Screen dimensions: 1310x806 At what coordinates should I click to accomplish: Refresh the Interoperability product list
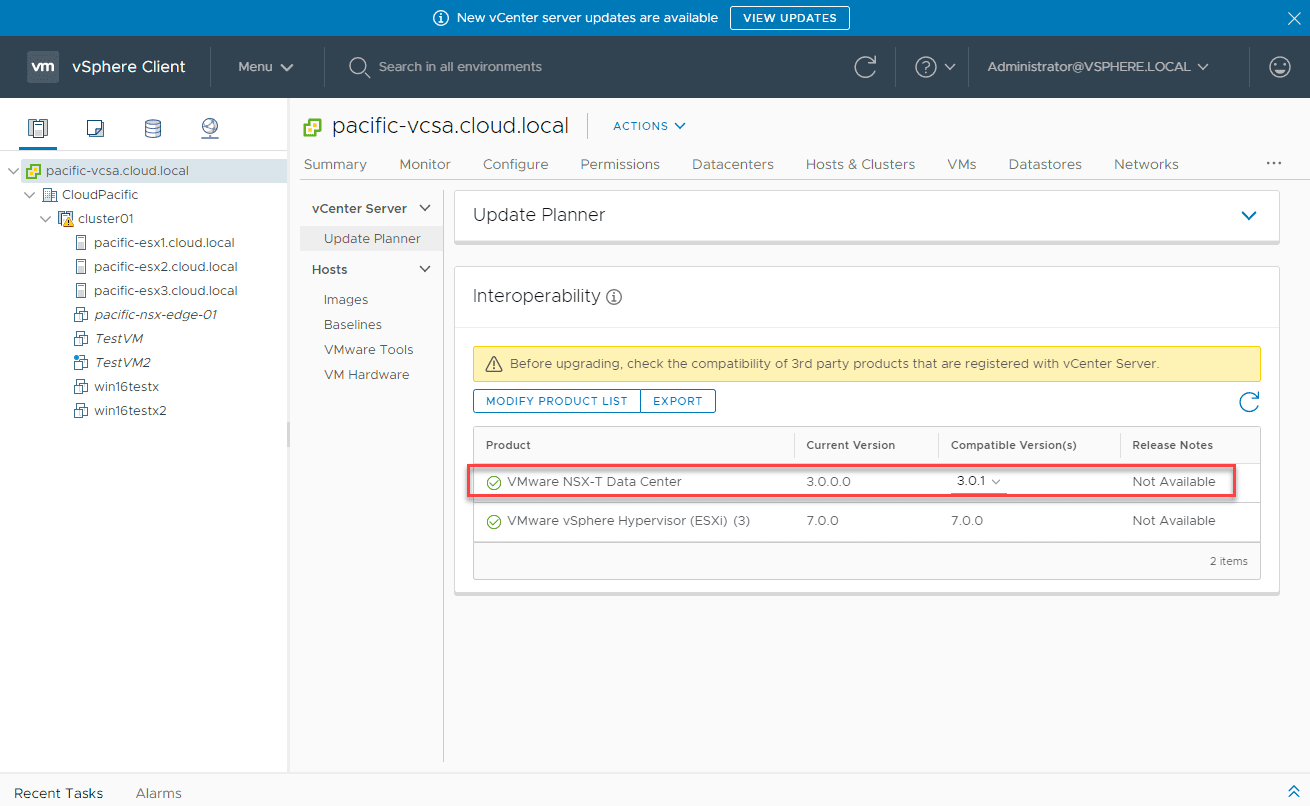pos(1248,402)
